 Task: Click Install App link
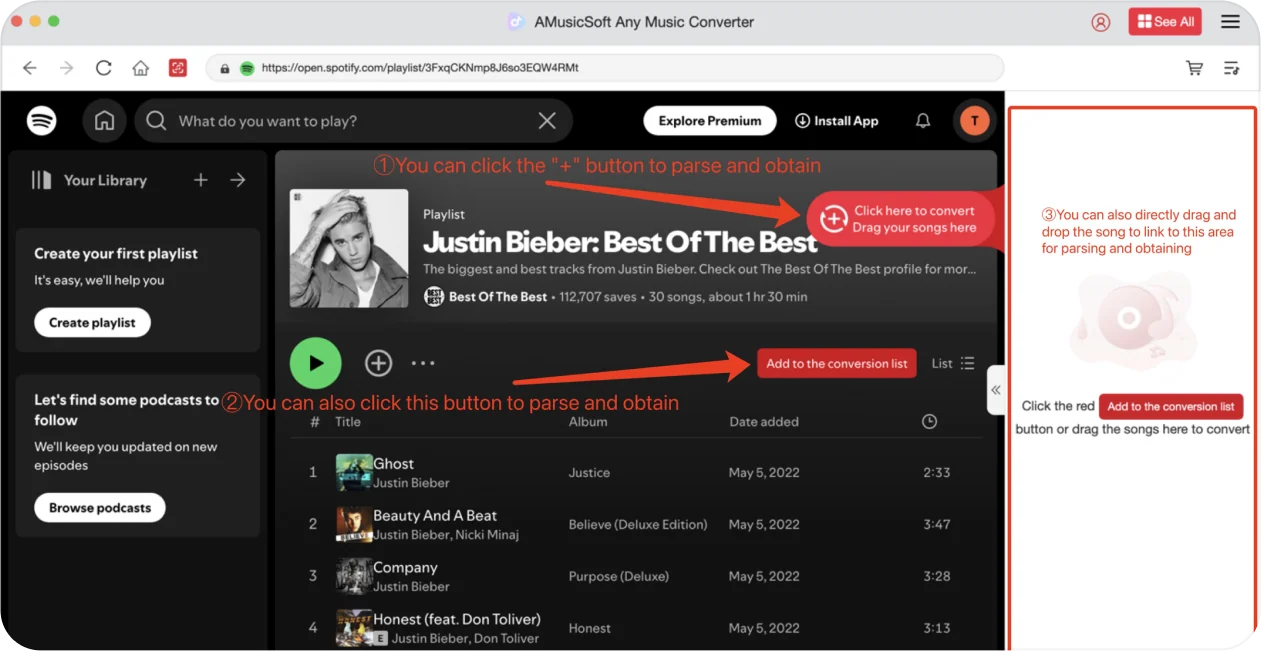[x=837, y=121]
